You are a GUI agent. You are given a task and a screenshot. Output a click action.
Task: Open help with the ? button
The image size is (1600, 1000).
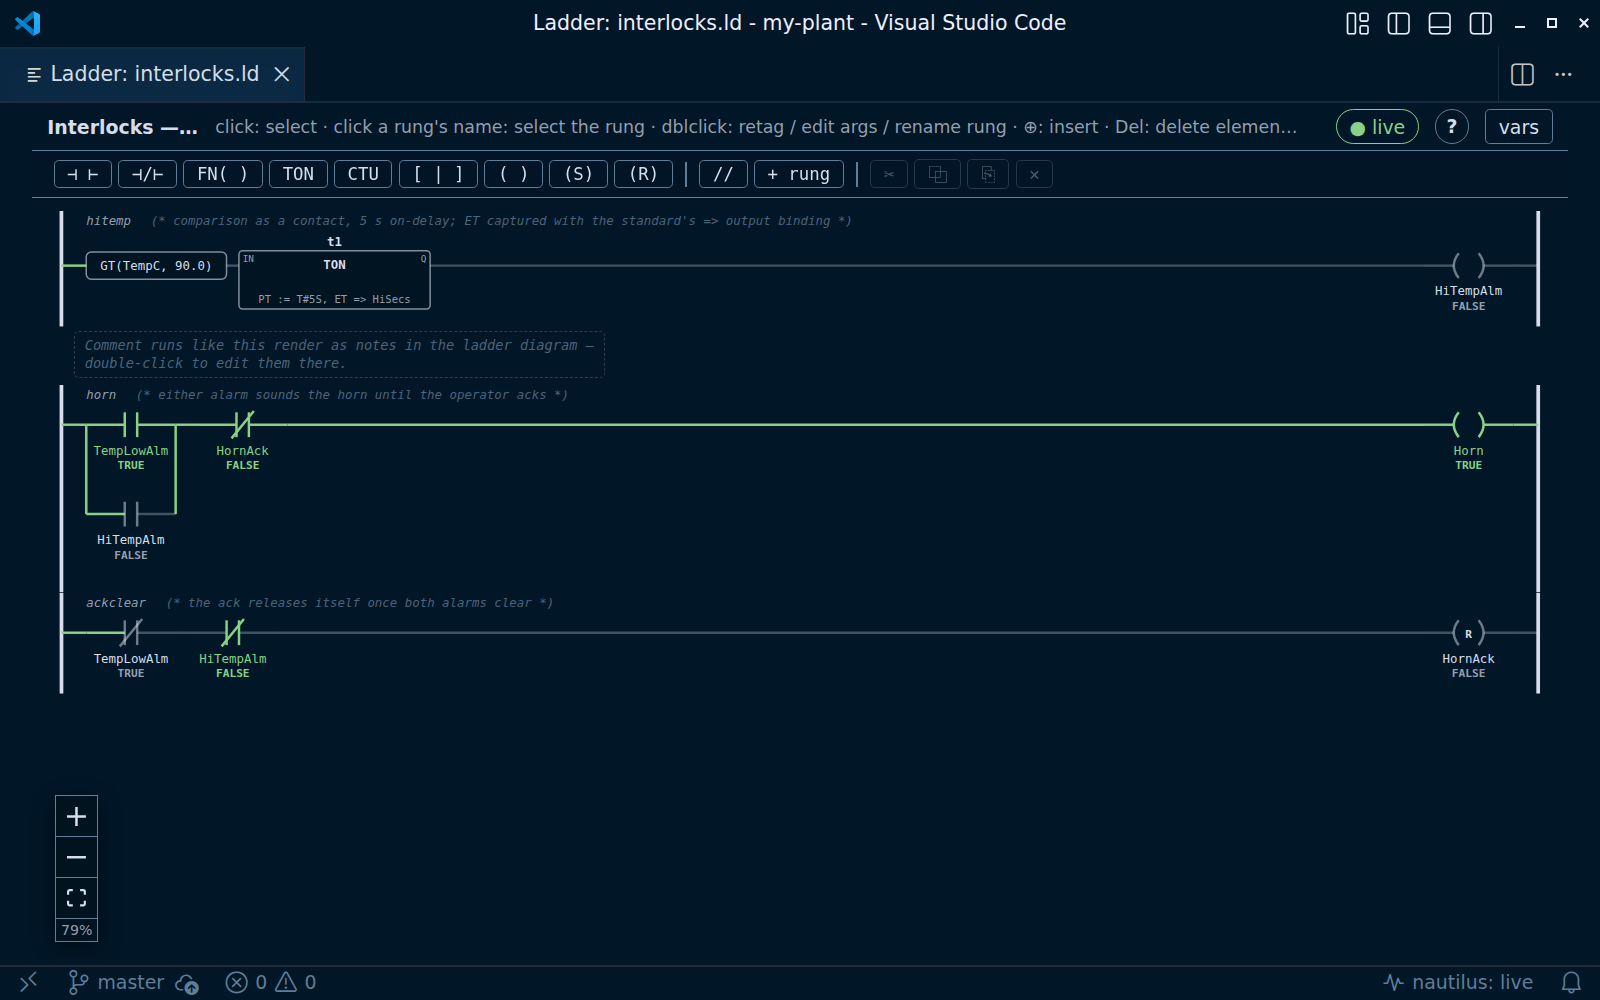1452,127
